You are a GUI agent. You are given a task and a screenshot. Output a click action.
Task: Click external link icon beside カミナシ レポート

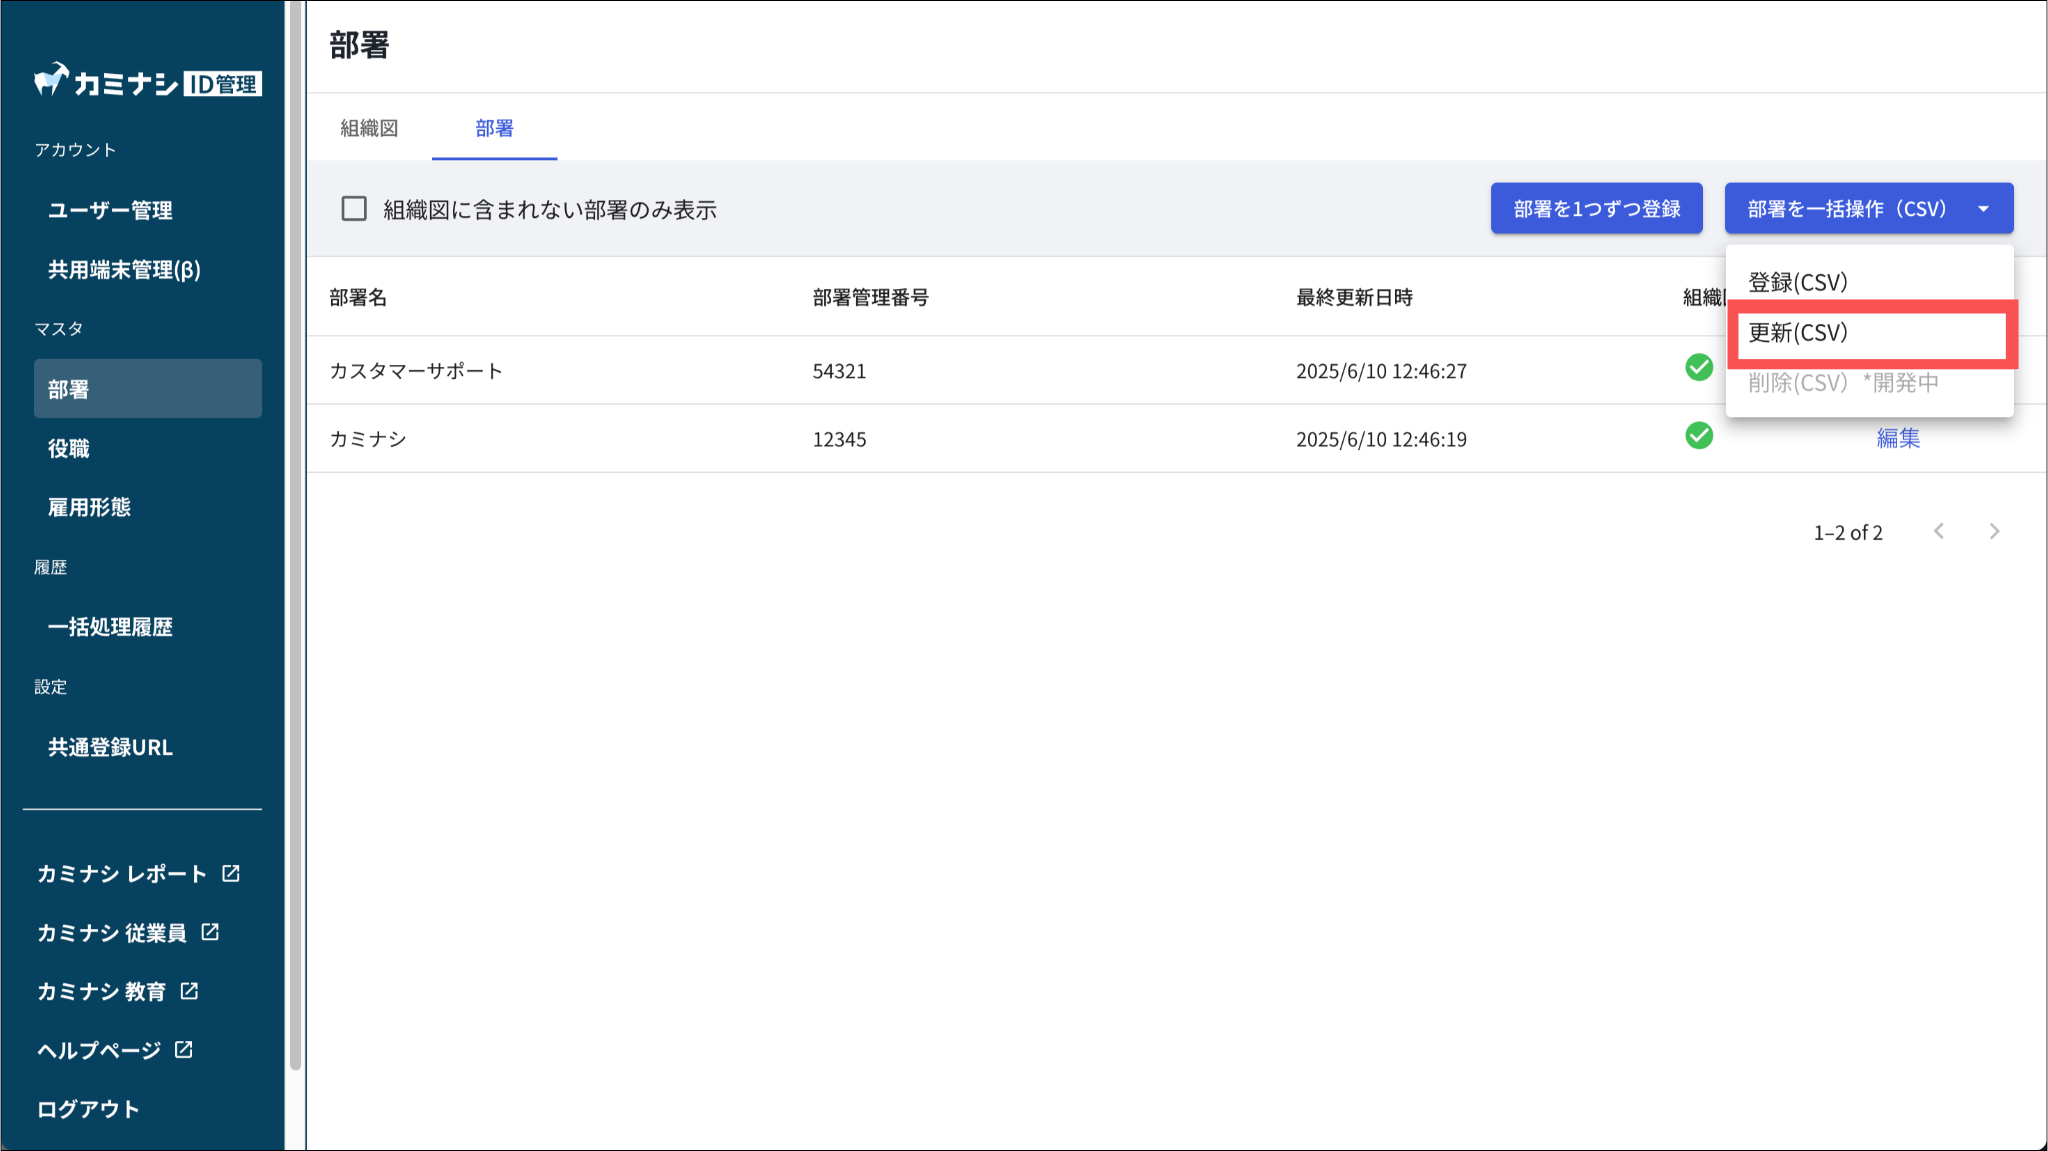pyautogui.click(x=231, y=873)
